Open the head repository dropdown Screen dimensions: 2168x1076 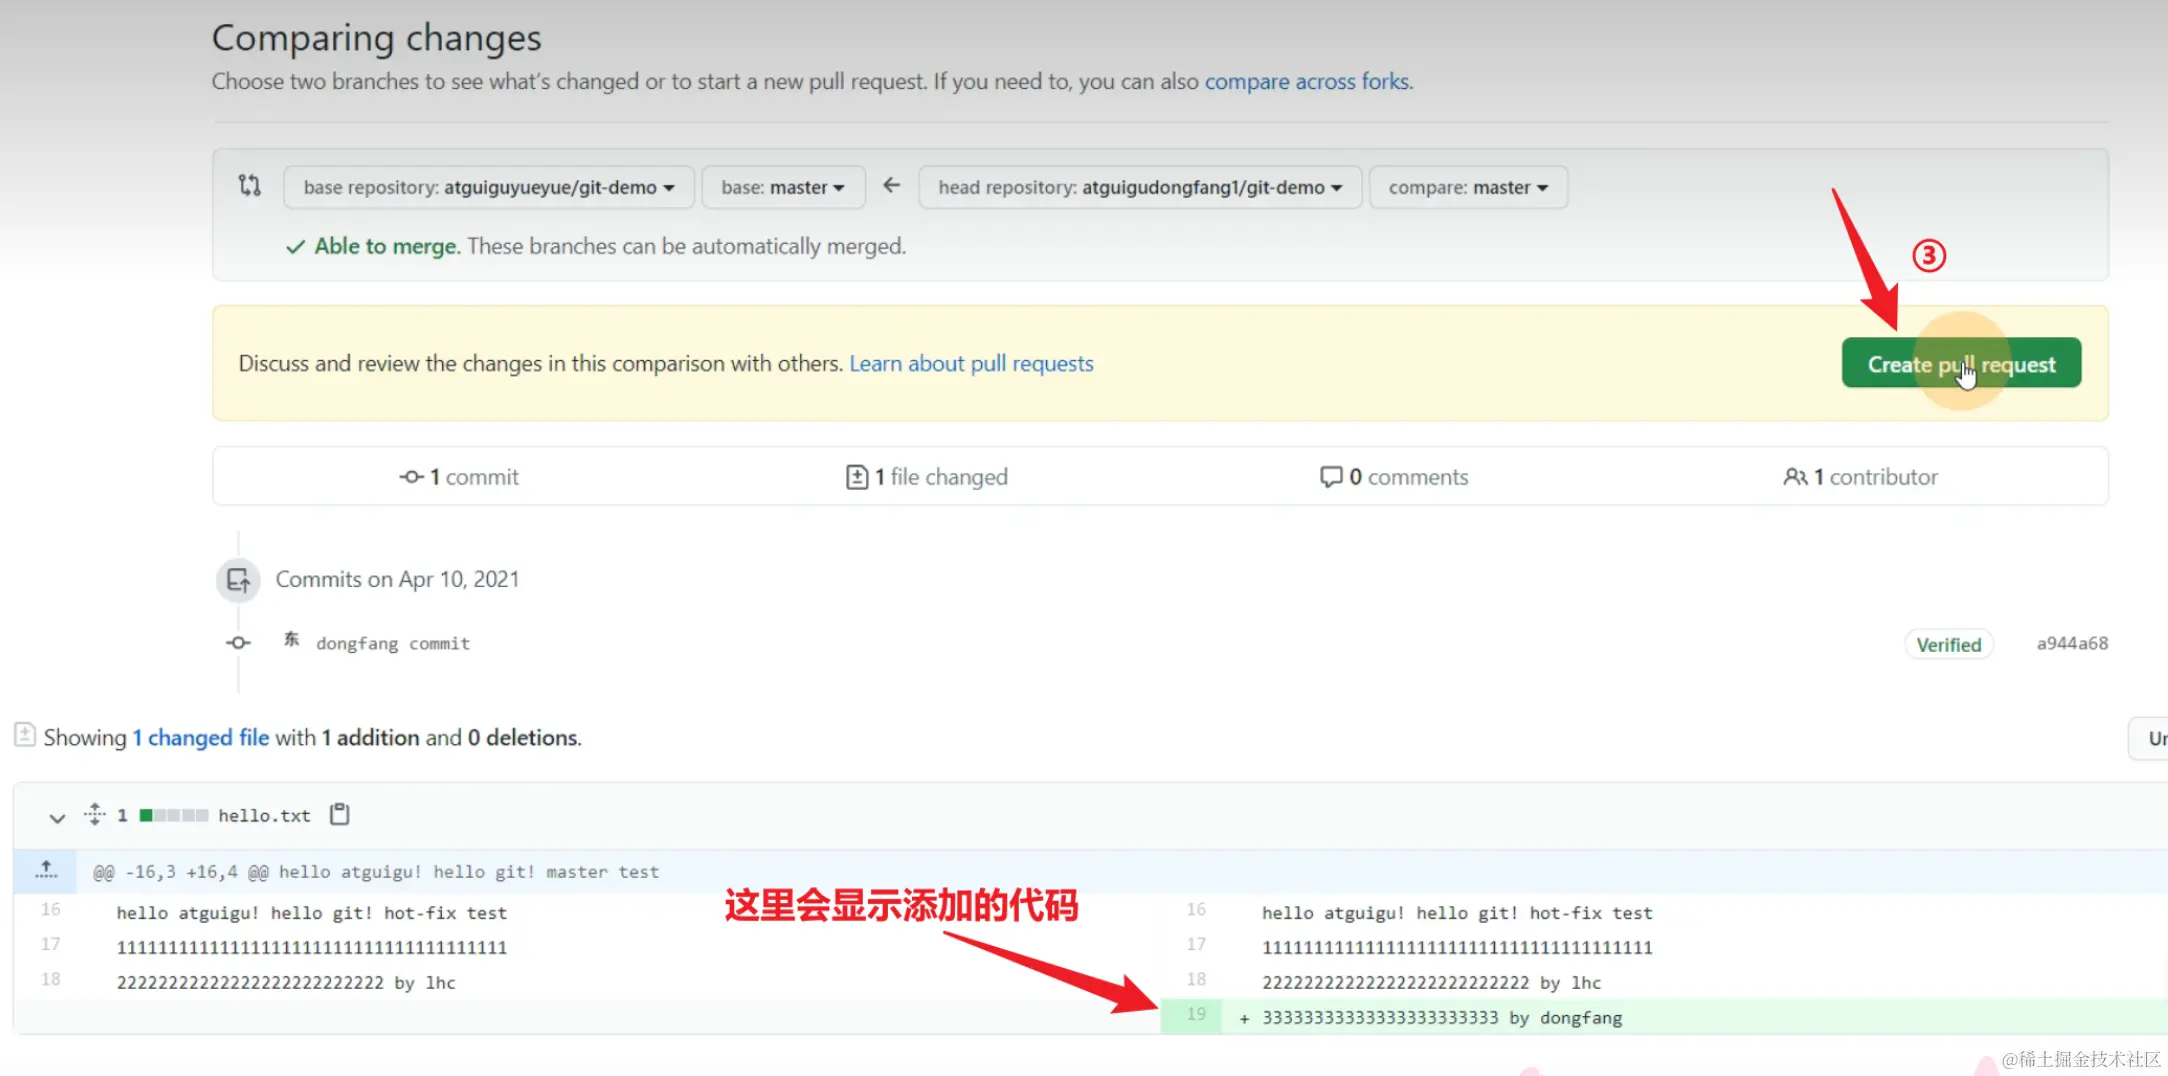[1140, 187]
